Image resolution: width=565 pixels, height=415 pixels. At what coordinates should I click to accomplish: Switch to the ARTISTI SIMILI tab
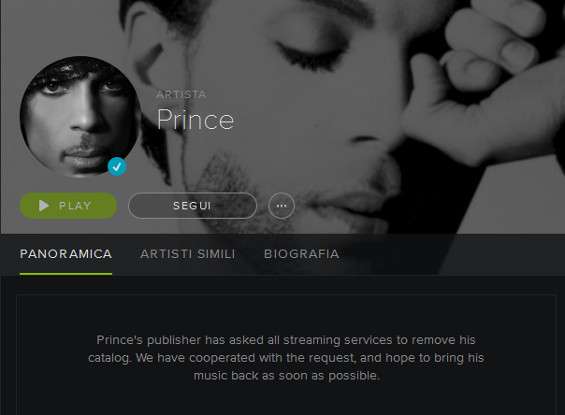188,254
